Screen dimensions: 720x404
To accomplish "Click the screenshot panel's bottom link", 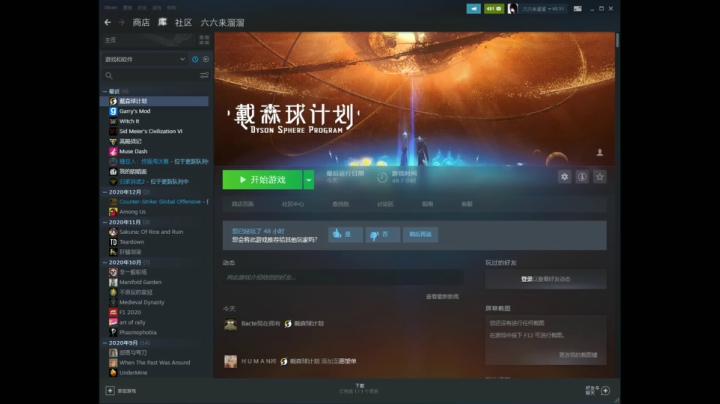I will pos(578,355).
